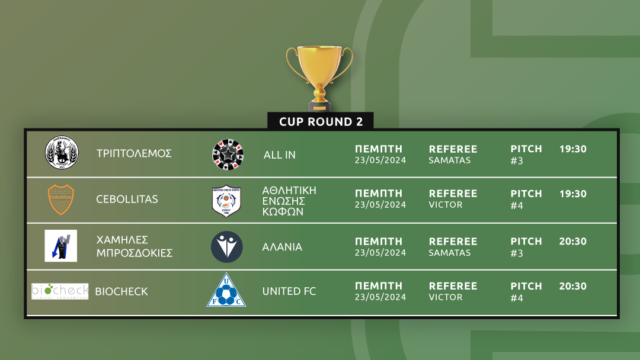
Task: Select the orange Cebollitas shield logo
Action: pyautogui.click(x=61, y=200)
